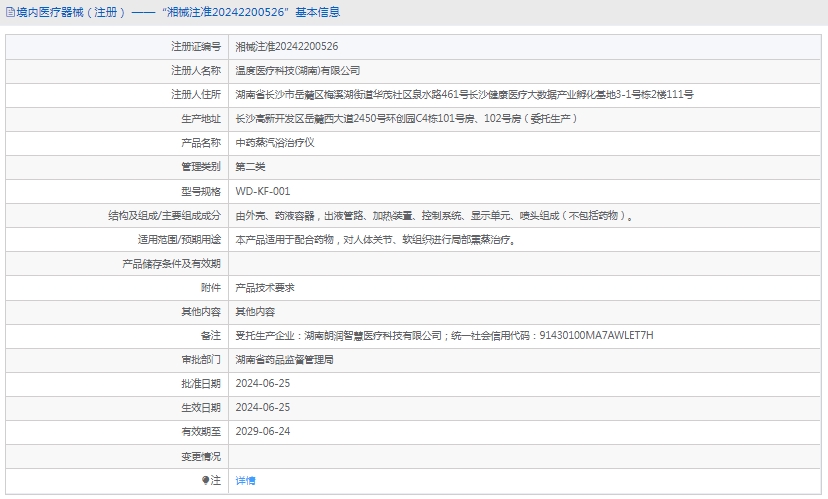Click the 批准日期 value 2024-06-25
The height and width of the screenshot is (499, 828).
[x=262, y=383]
